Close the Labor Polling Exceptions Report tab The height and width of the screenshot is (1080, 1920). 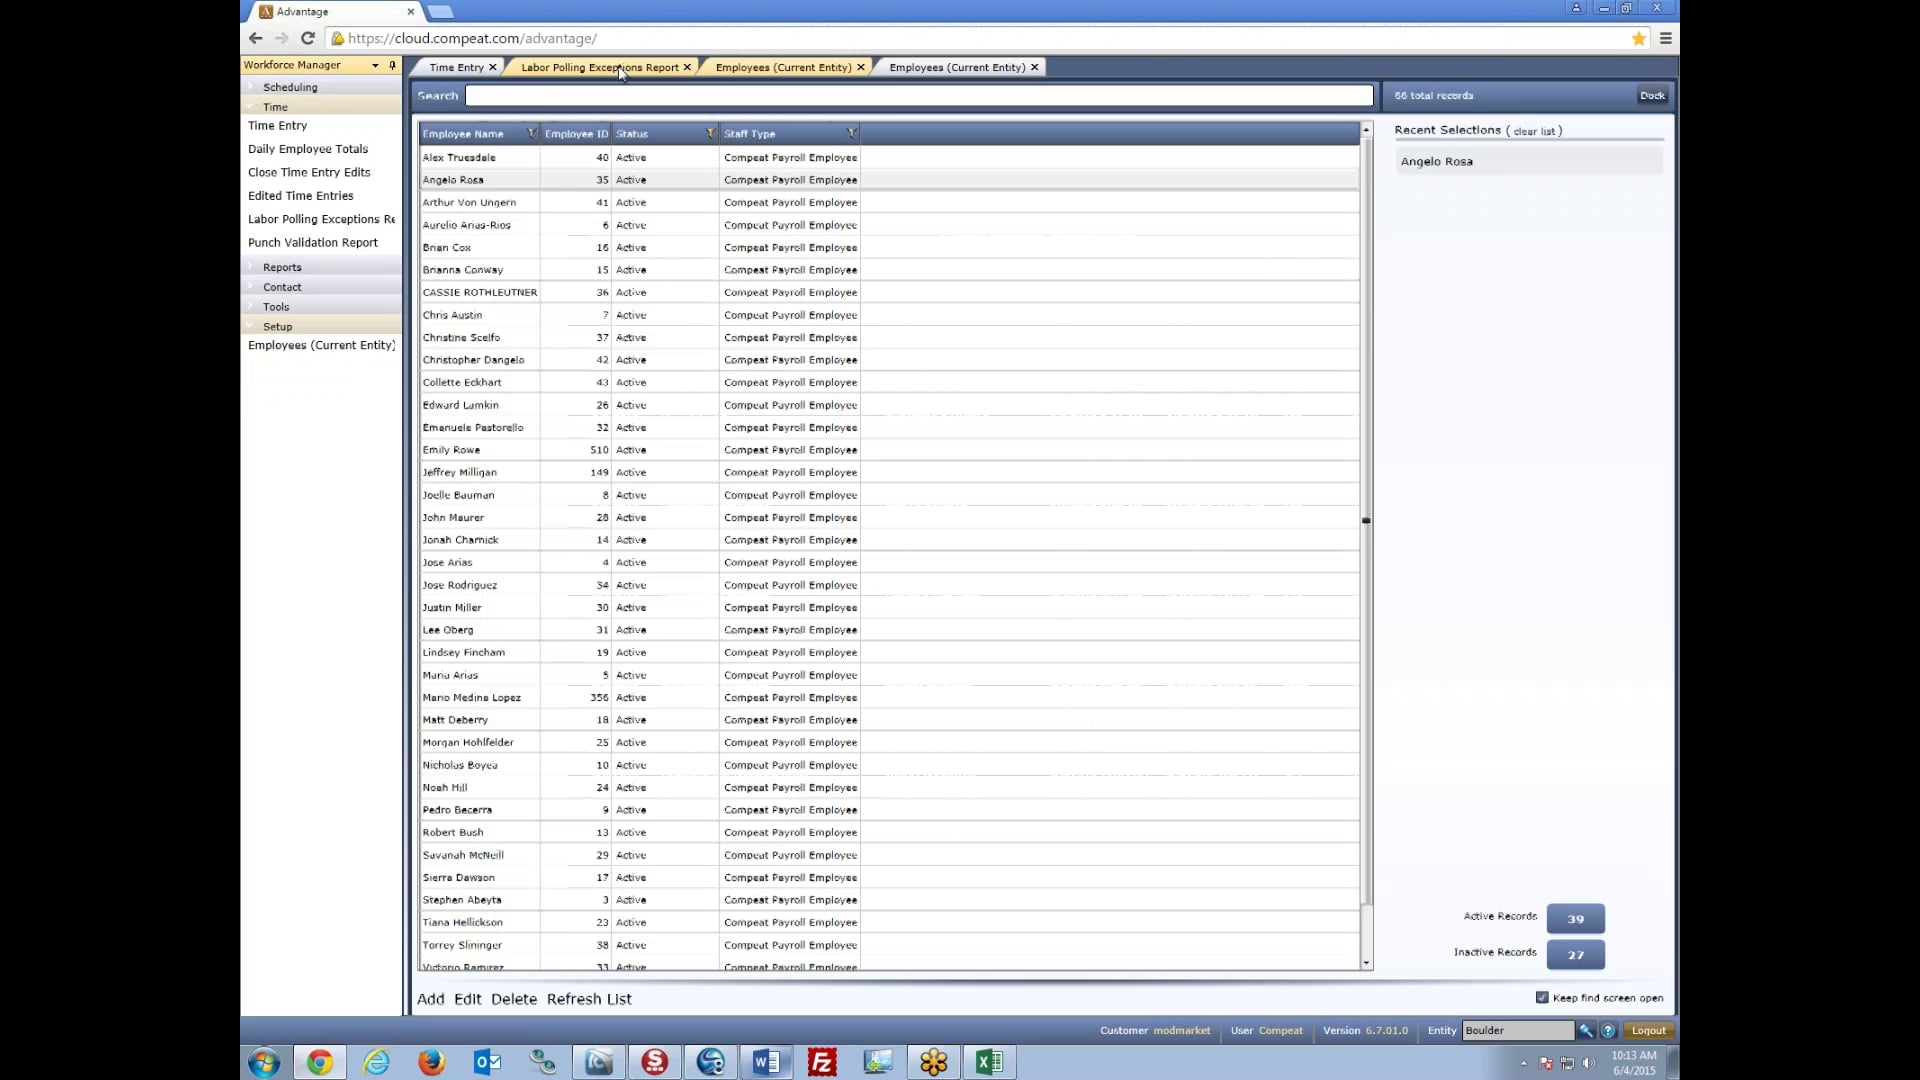(687, 67)
